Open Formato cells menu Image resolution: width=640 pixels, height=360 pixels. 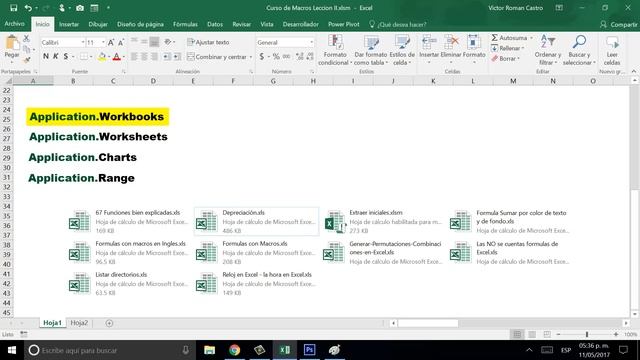(474, 50)
